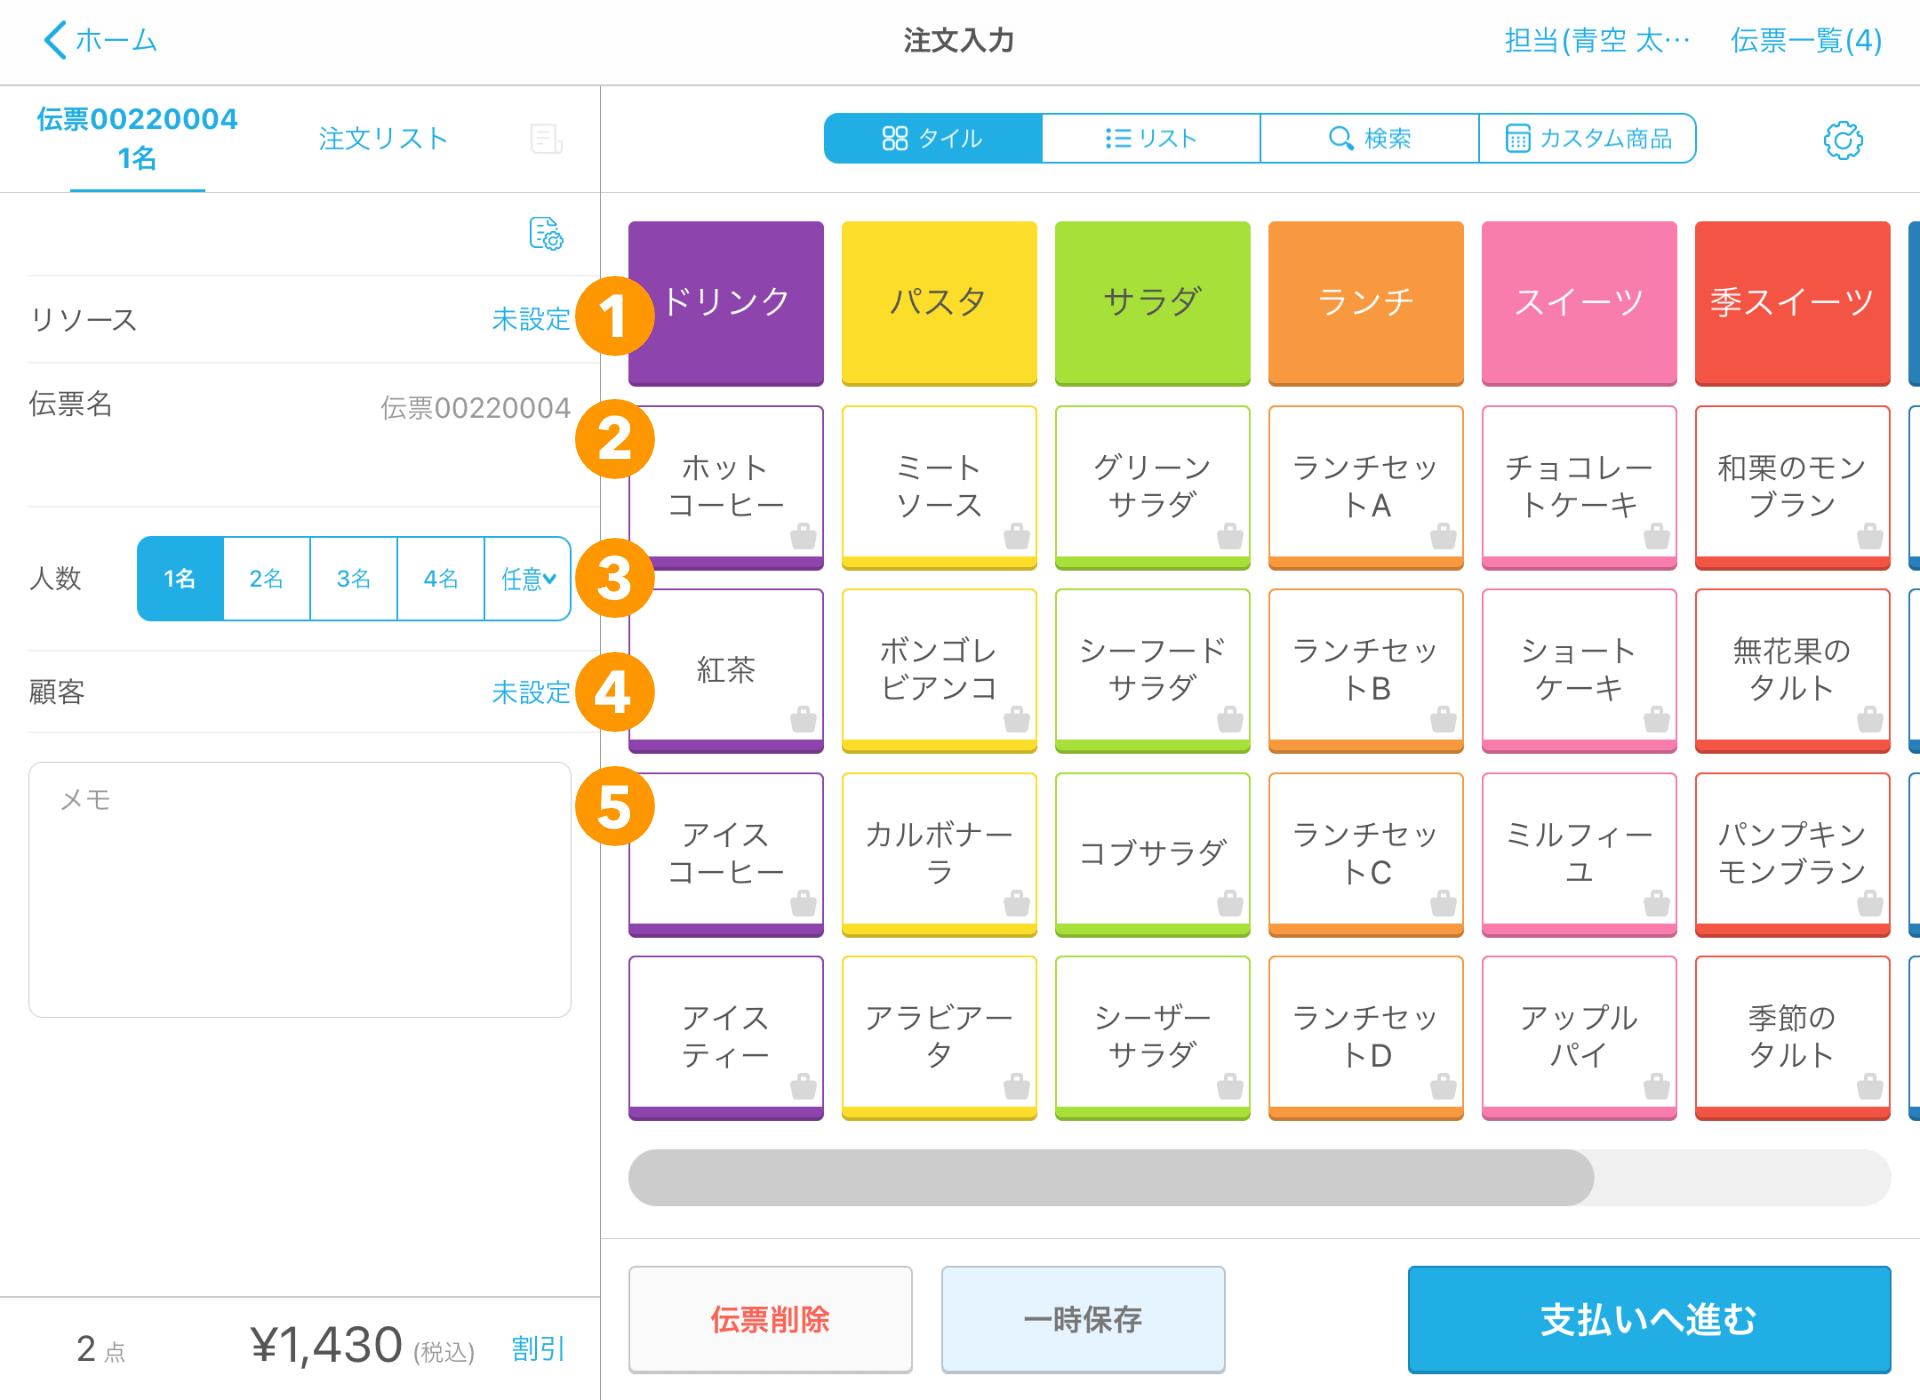Add アラビアータ product tile

pos(939,1037)
